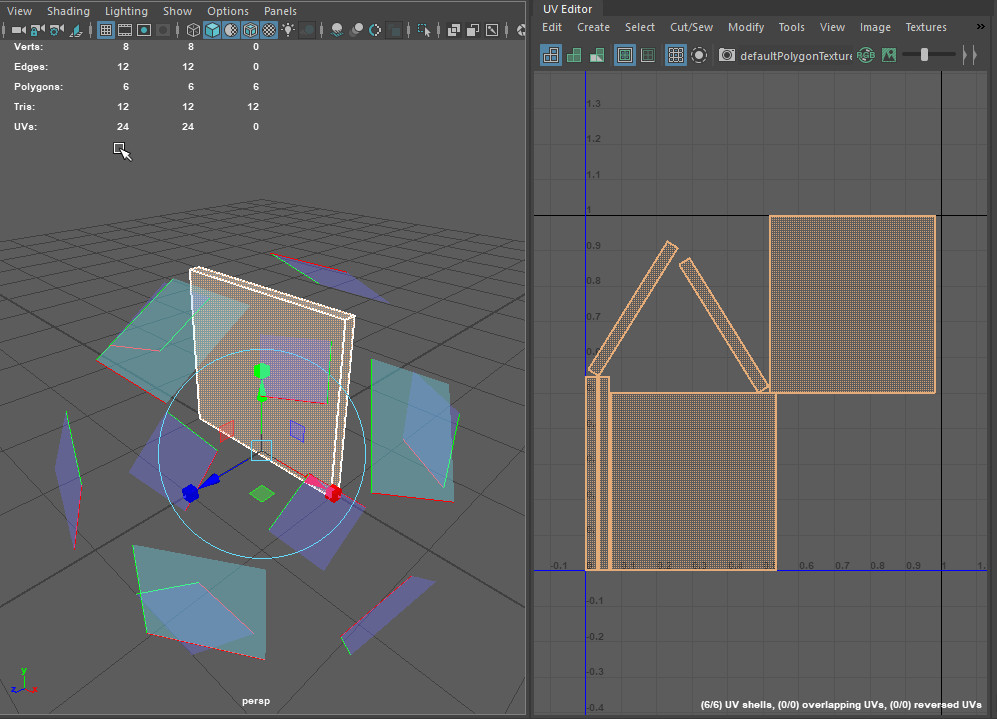Click the display image icon
Viewport: 997px width, 719px height.
[889, 55]
